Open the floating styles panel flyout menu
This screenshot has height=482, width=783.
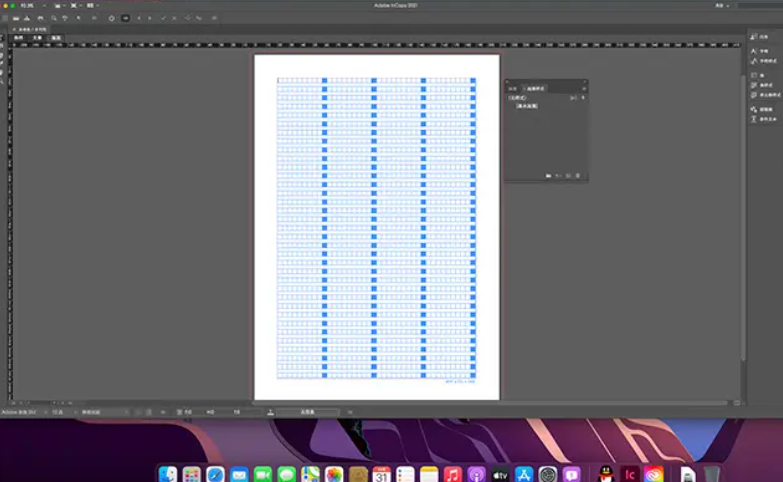pos(583,89)
